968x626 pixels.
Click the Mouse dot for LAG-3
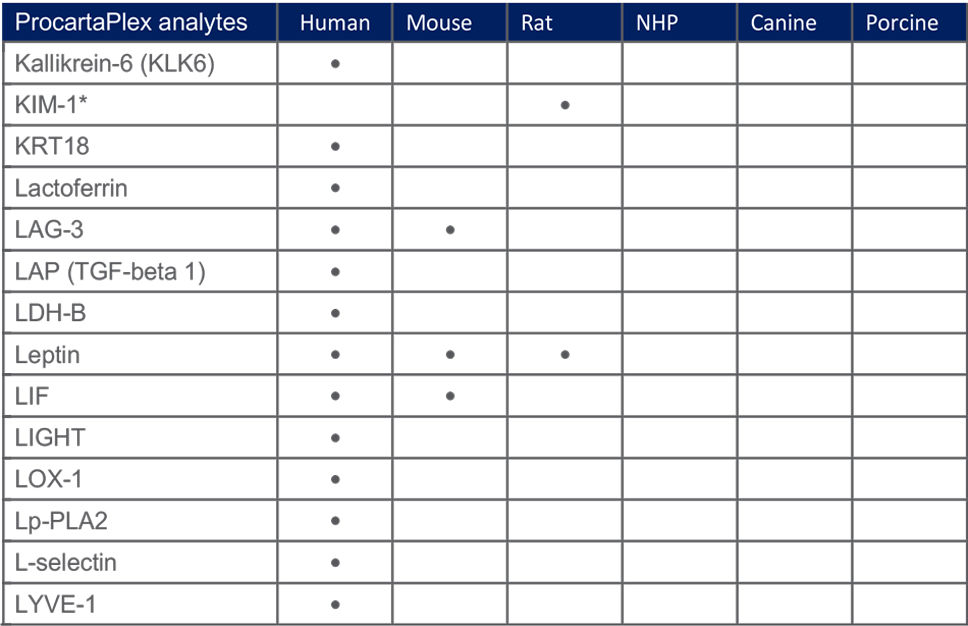(450, 230)
